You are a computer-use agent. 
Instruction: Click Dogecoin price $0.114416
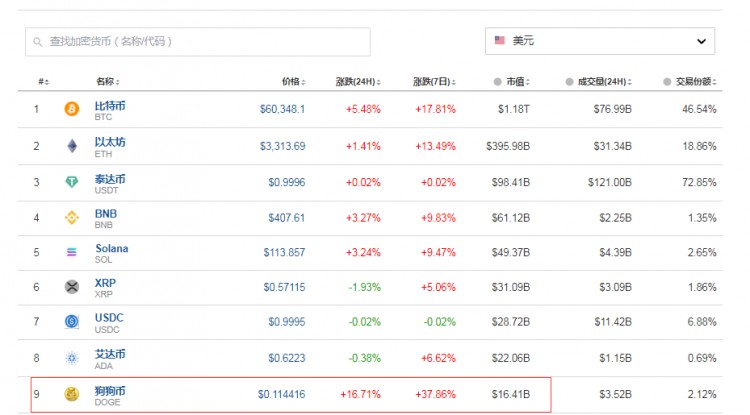click(x=281, y=394)
